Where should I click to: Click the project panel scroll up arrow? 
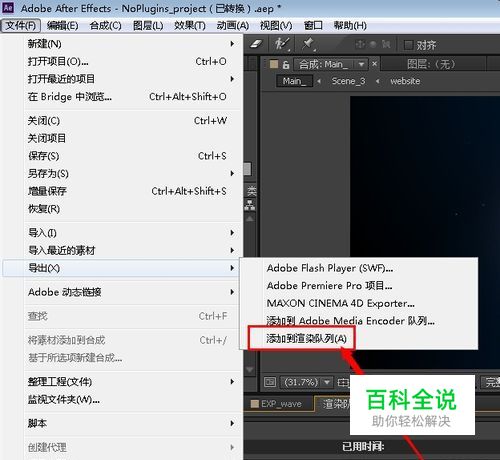[x=250, y=219]
